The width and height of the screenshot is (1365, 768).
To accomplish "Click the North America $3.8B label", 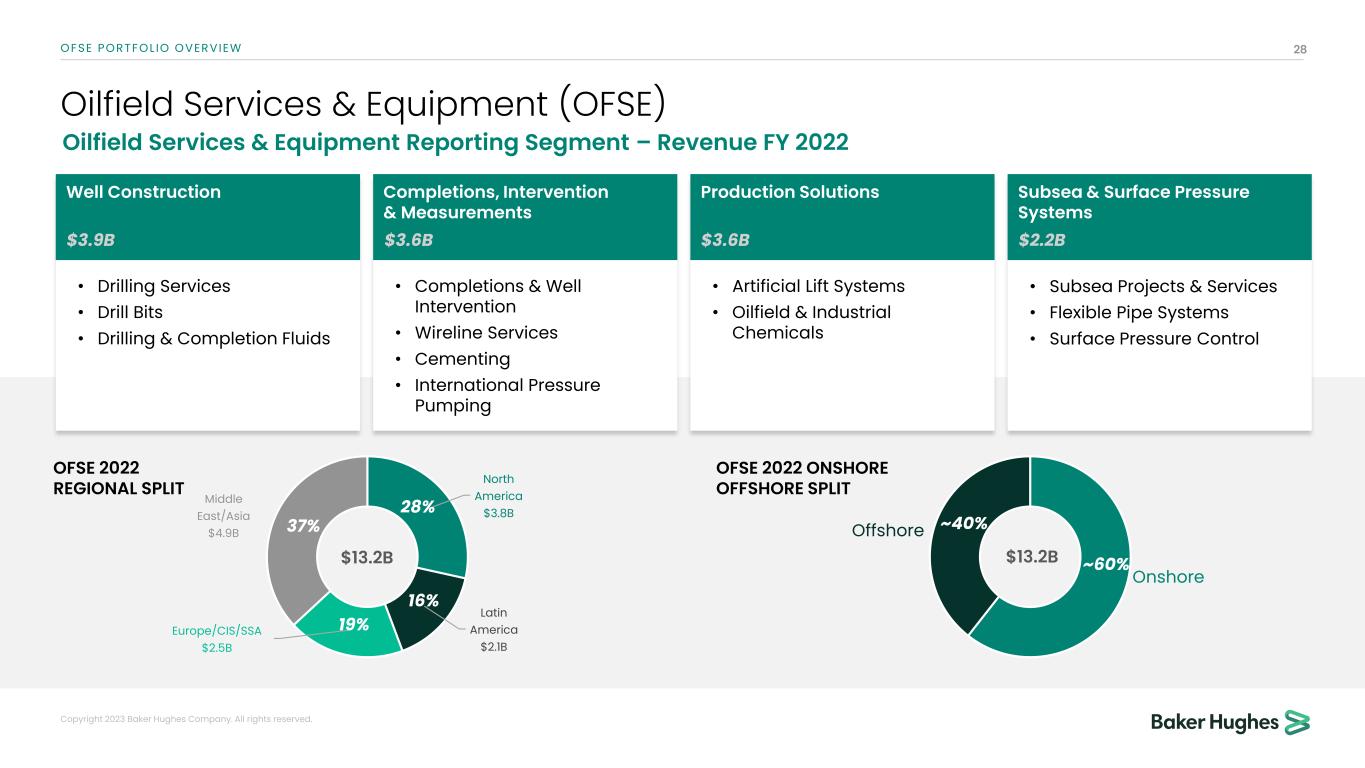I will click(x=498, y=496).
